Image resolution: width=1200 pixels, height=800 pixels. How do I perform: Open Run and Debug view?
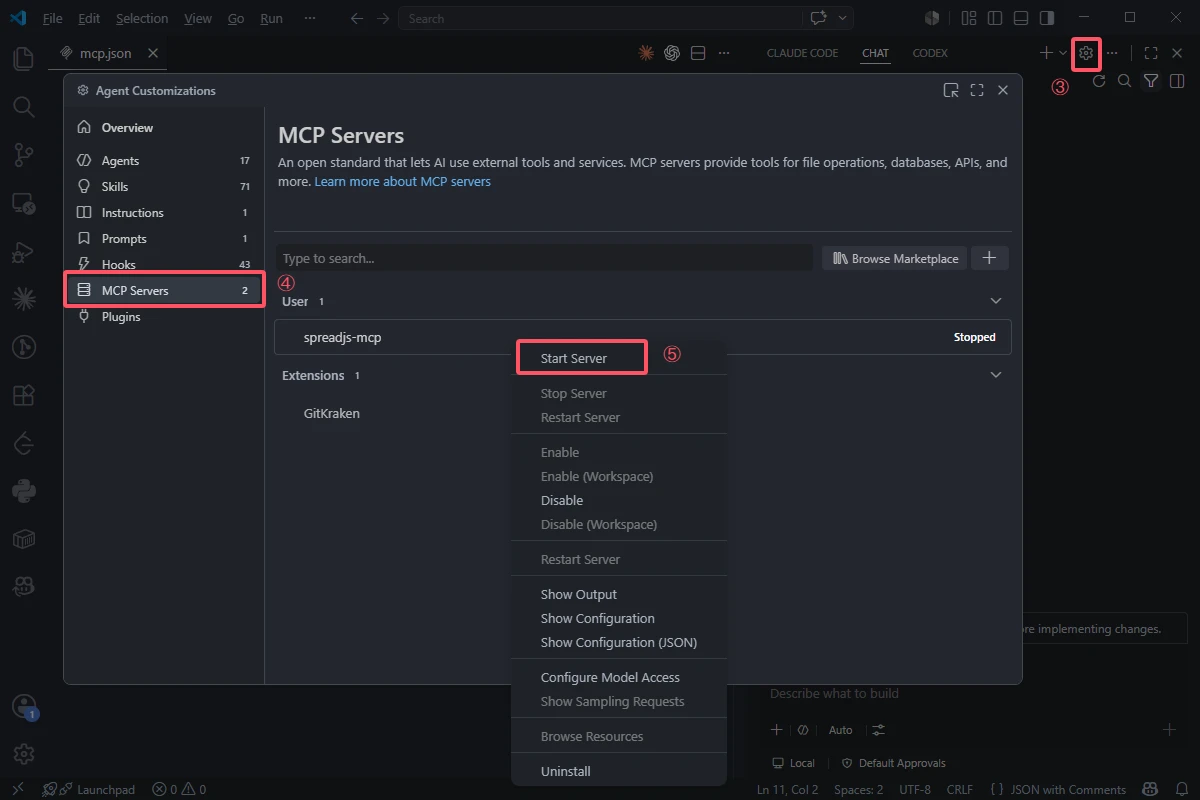click(23, 251)
